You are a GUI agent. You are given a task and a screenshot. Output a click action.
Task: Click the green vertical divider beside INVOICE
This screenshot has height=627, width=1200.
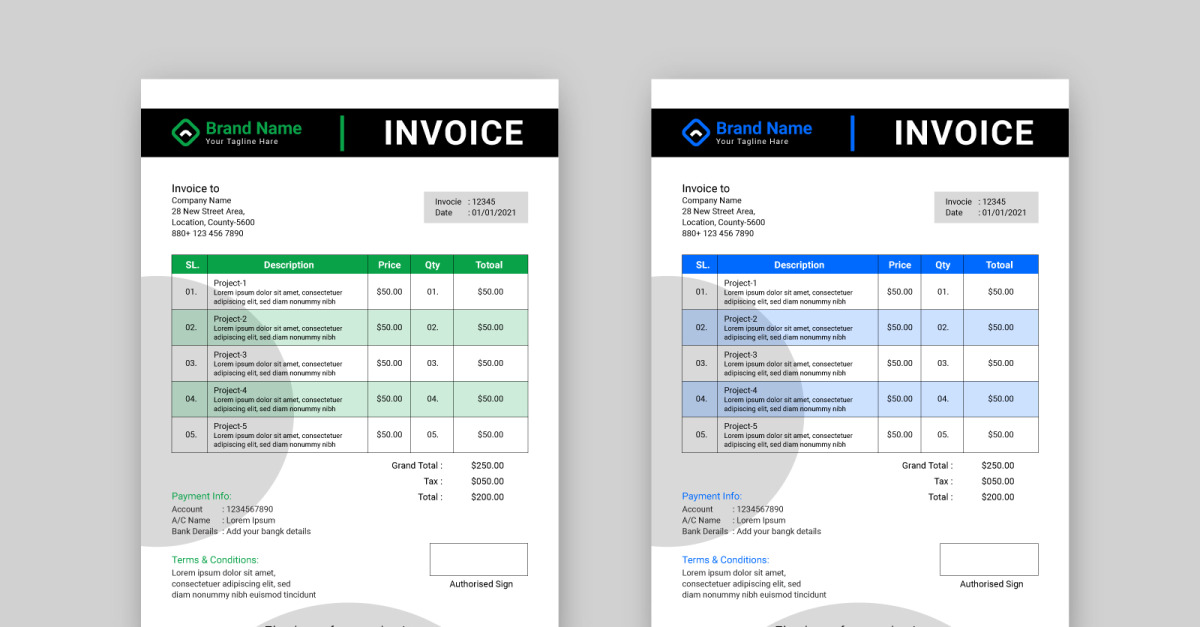pyautogui.click(x=342, y=133)
